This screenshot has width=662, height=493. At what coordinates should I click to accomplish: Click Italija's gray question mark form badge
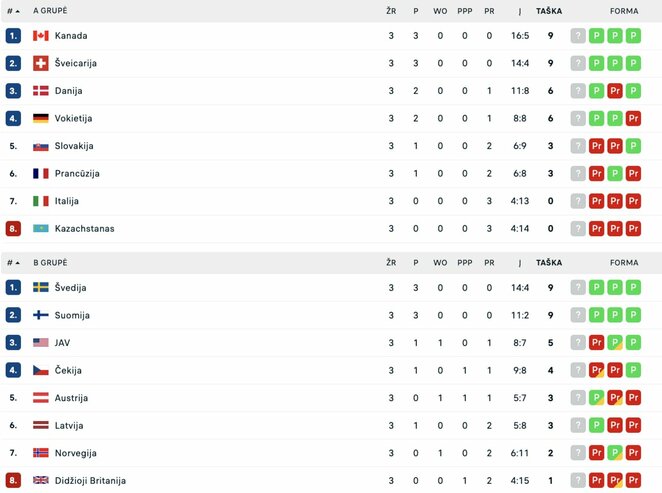click(x=578, y=201)
